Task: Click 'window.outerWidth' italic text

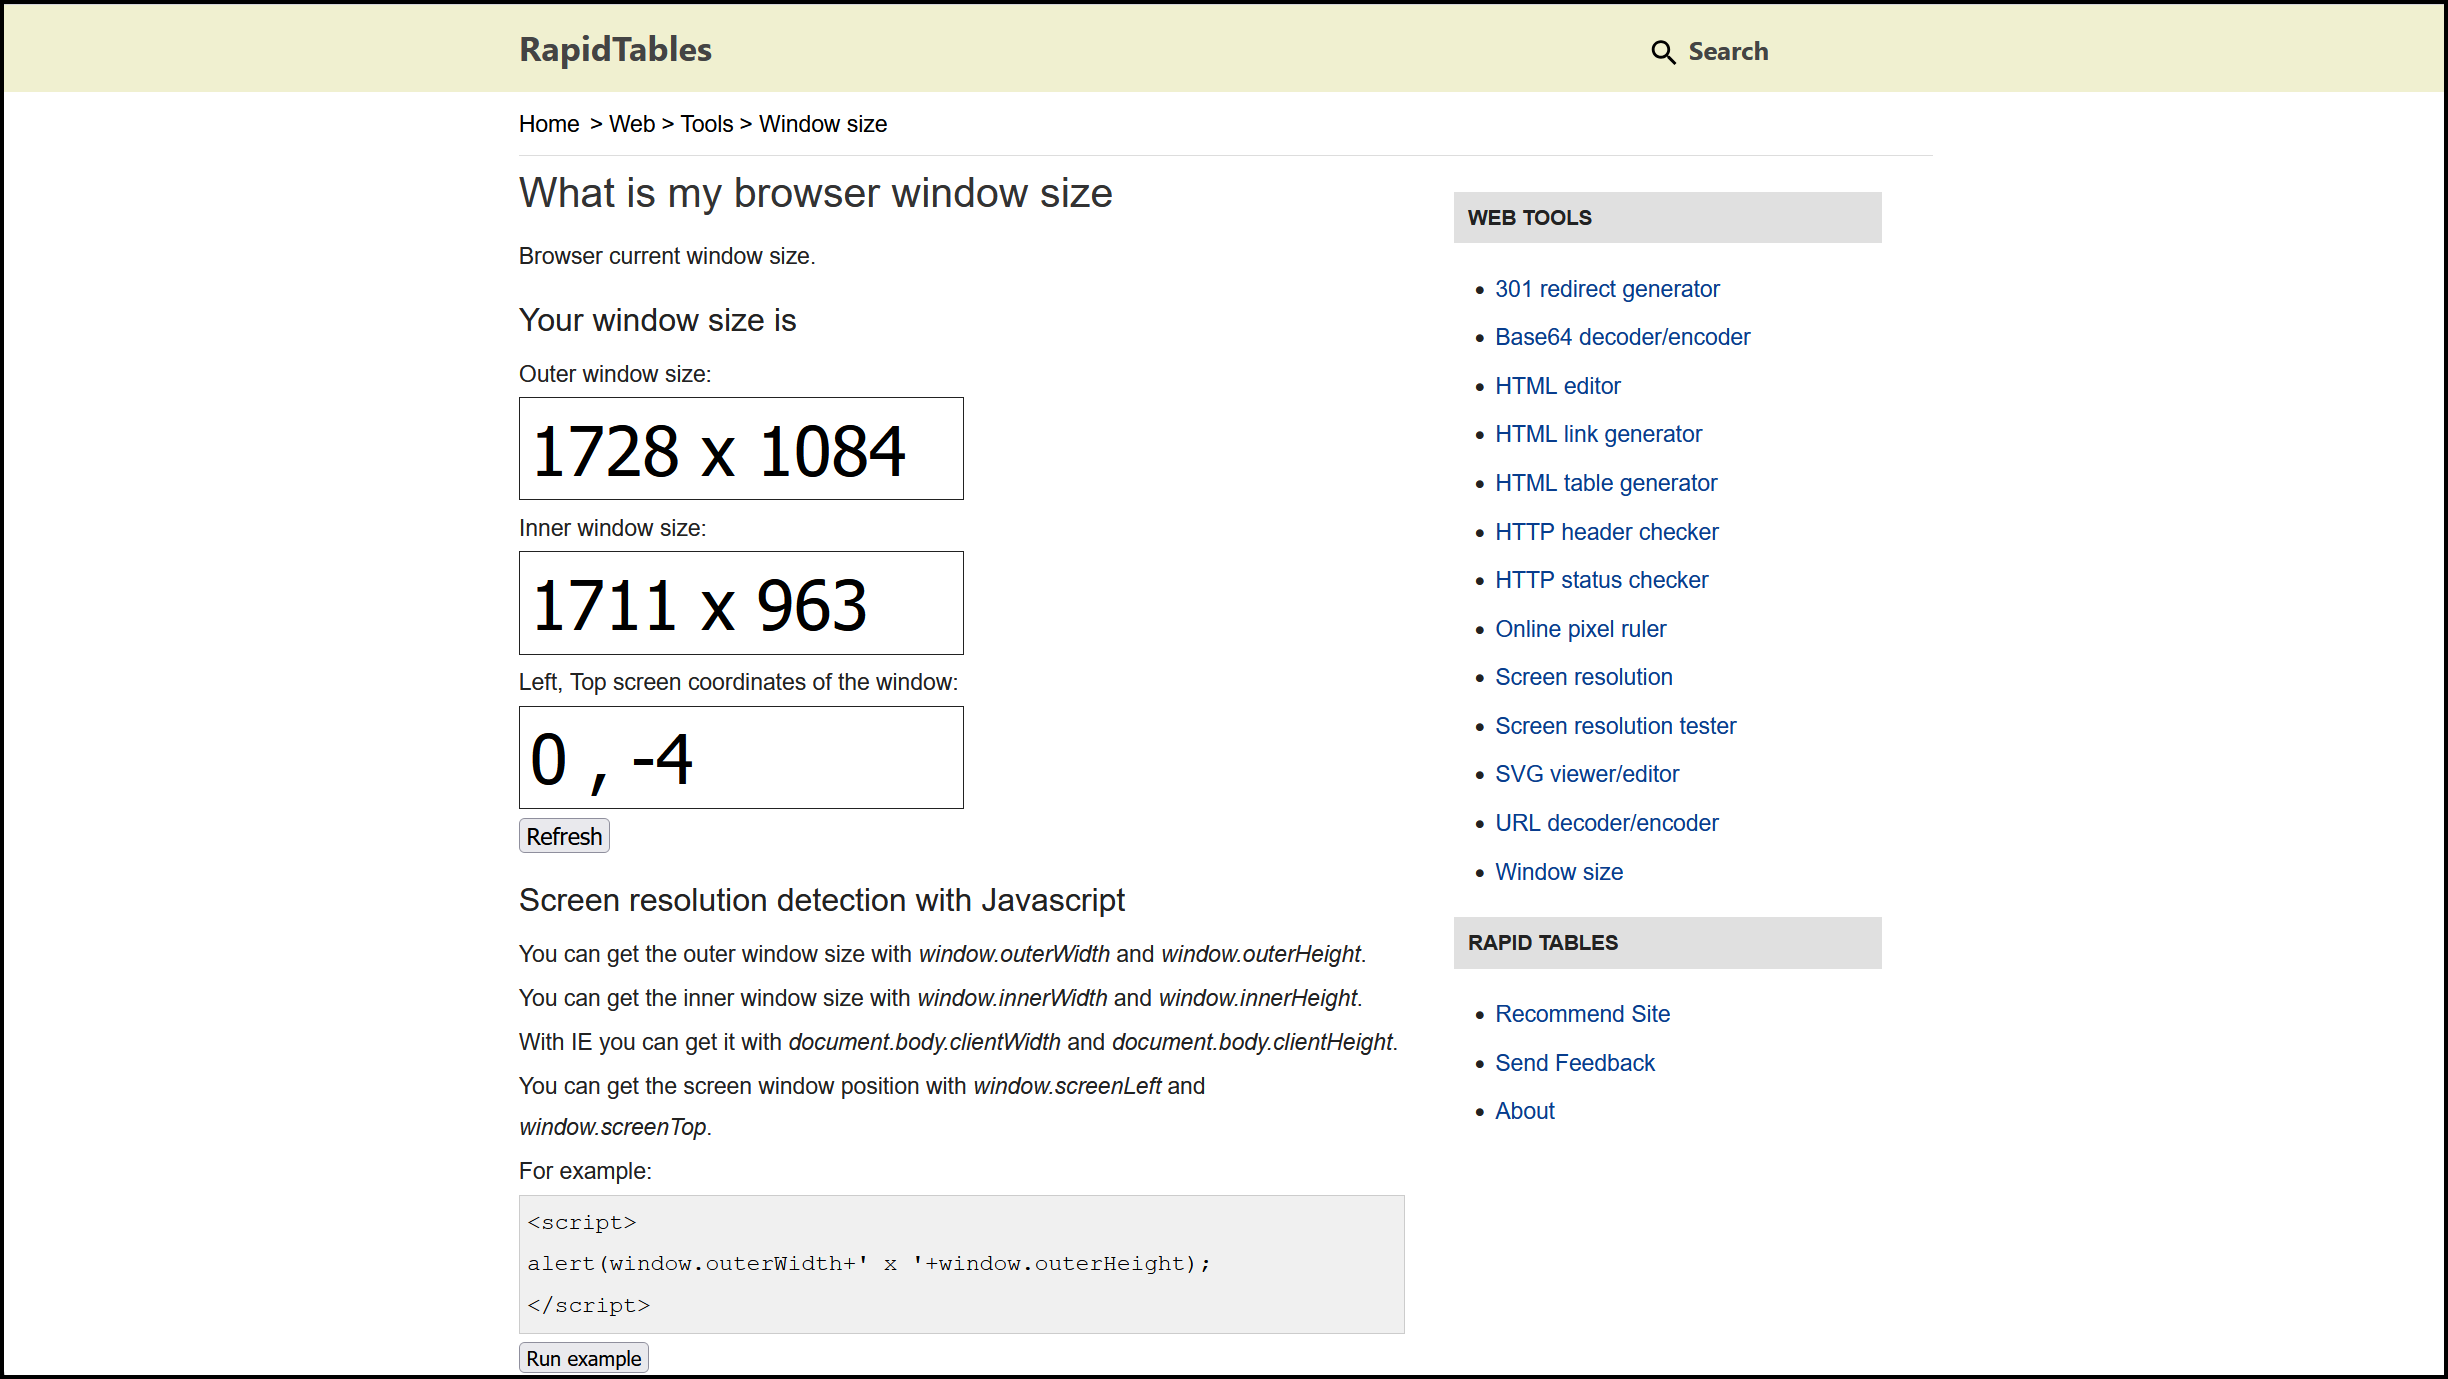Action: [x=1014, y=954]
